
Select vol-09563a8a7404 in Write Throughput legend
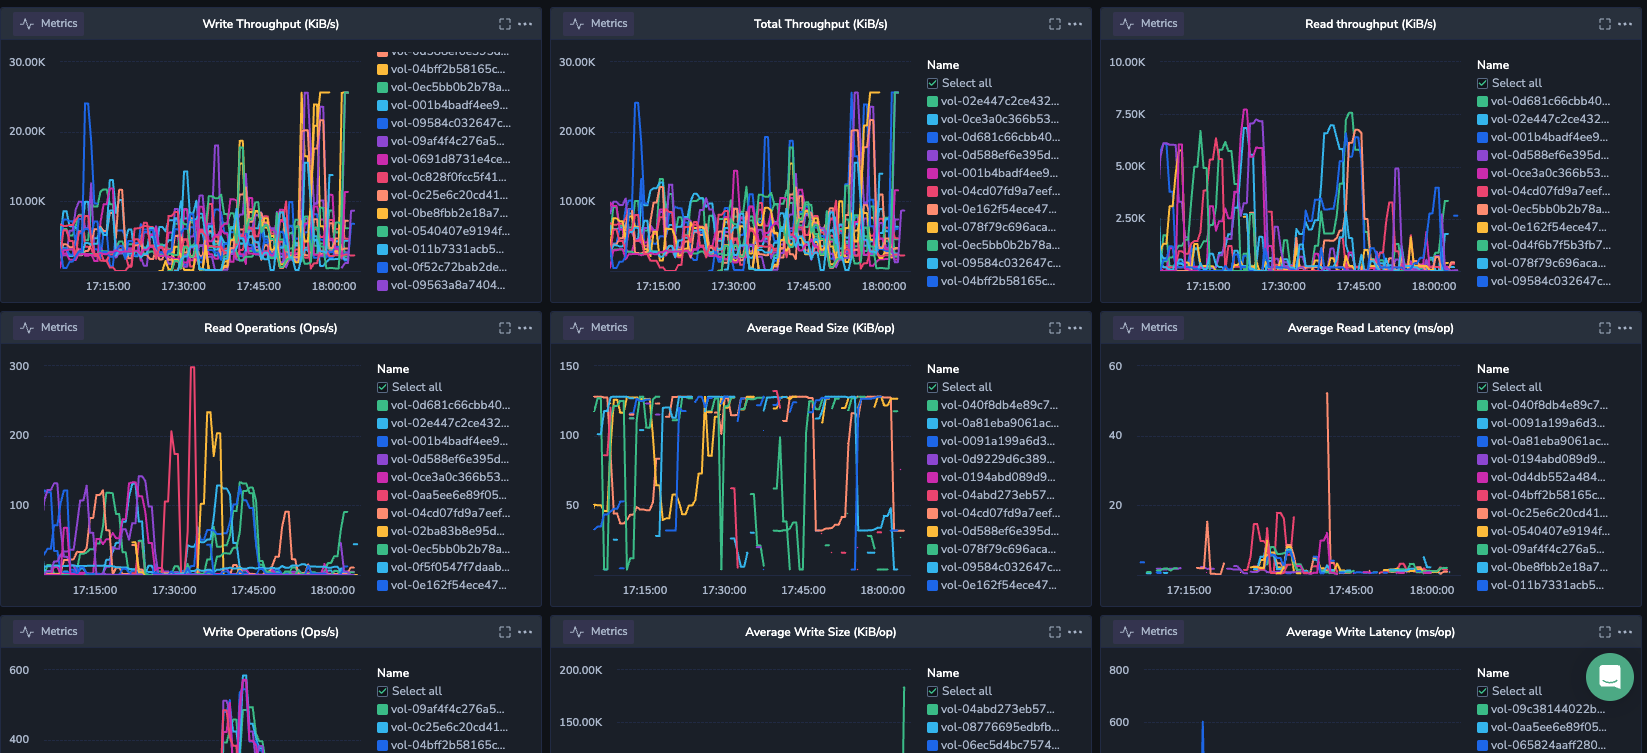442,285
